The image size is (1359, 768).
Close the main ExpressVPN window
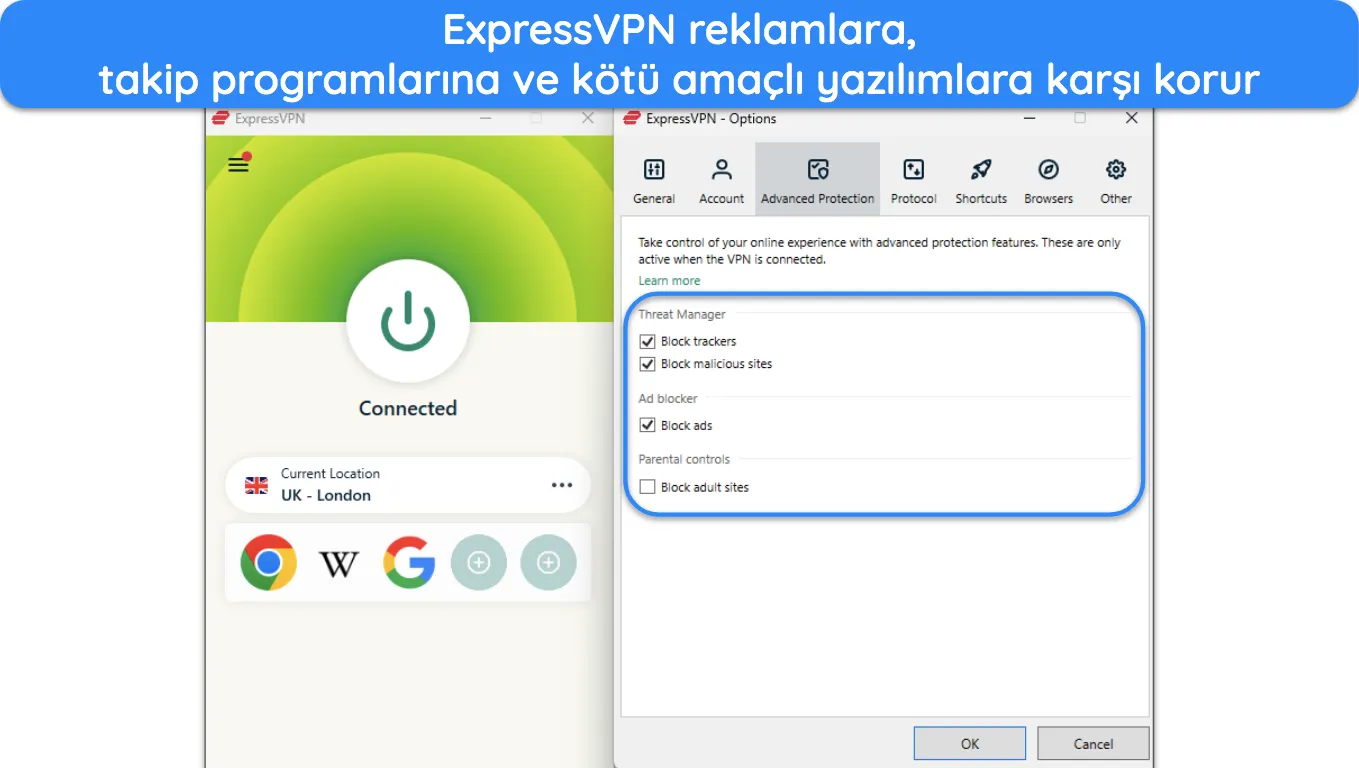pyautogui.click(x=588, y=118)
